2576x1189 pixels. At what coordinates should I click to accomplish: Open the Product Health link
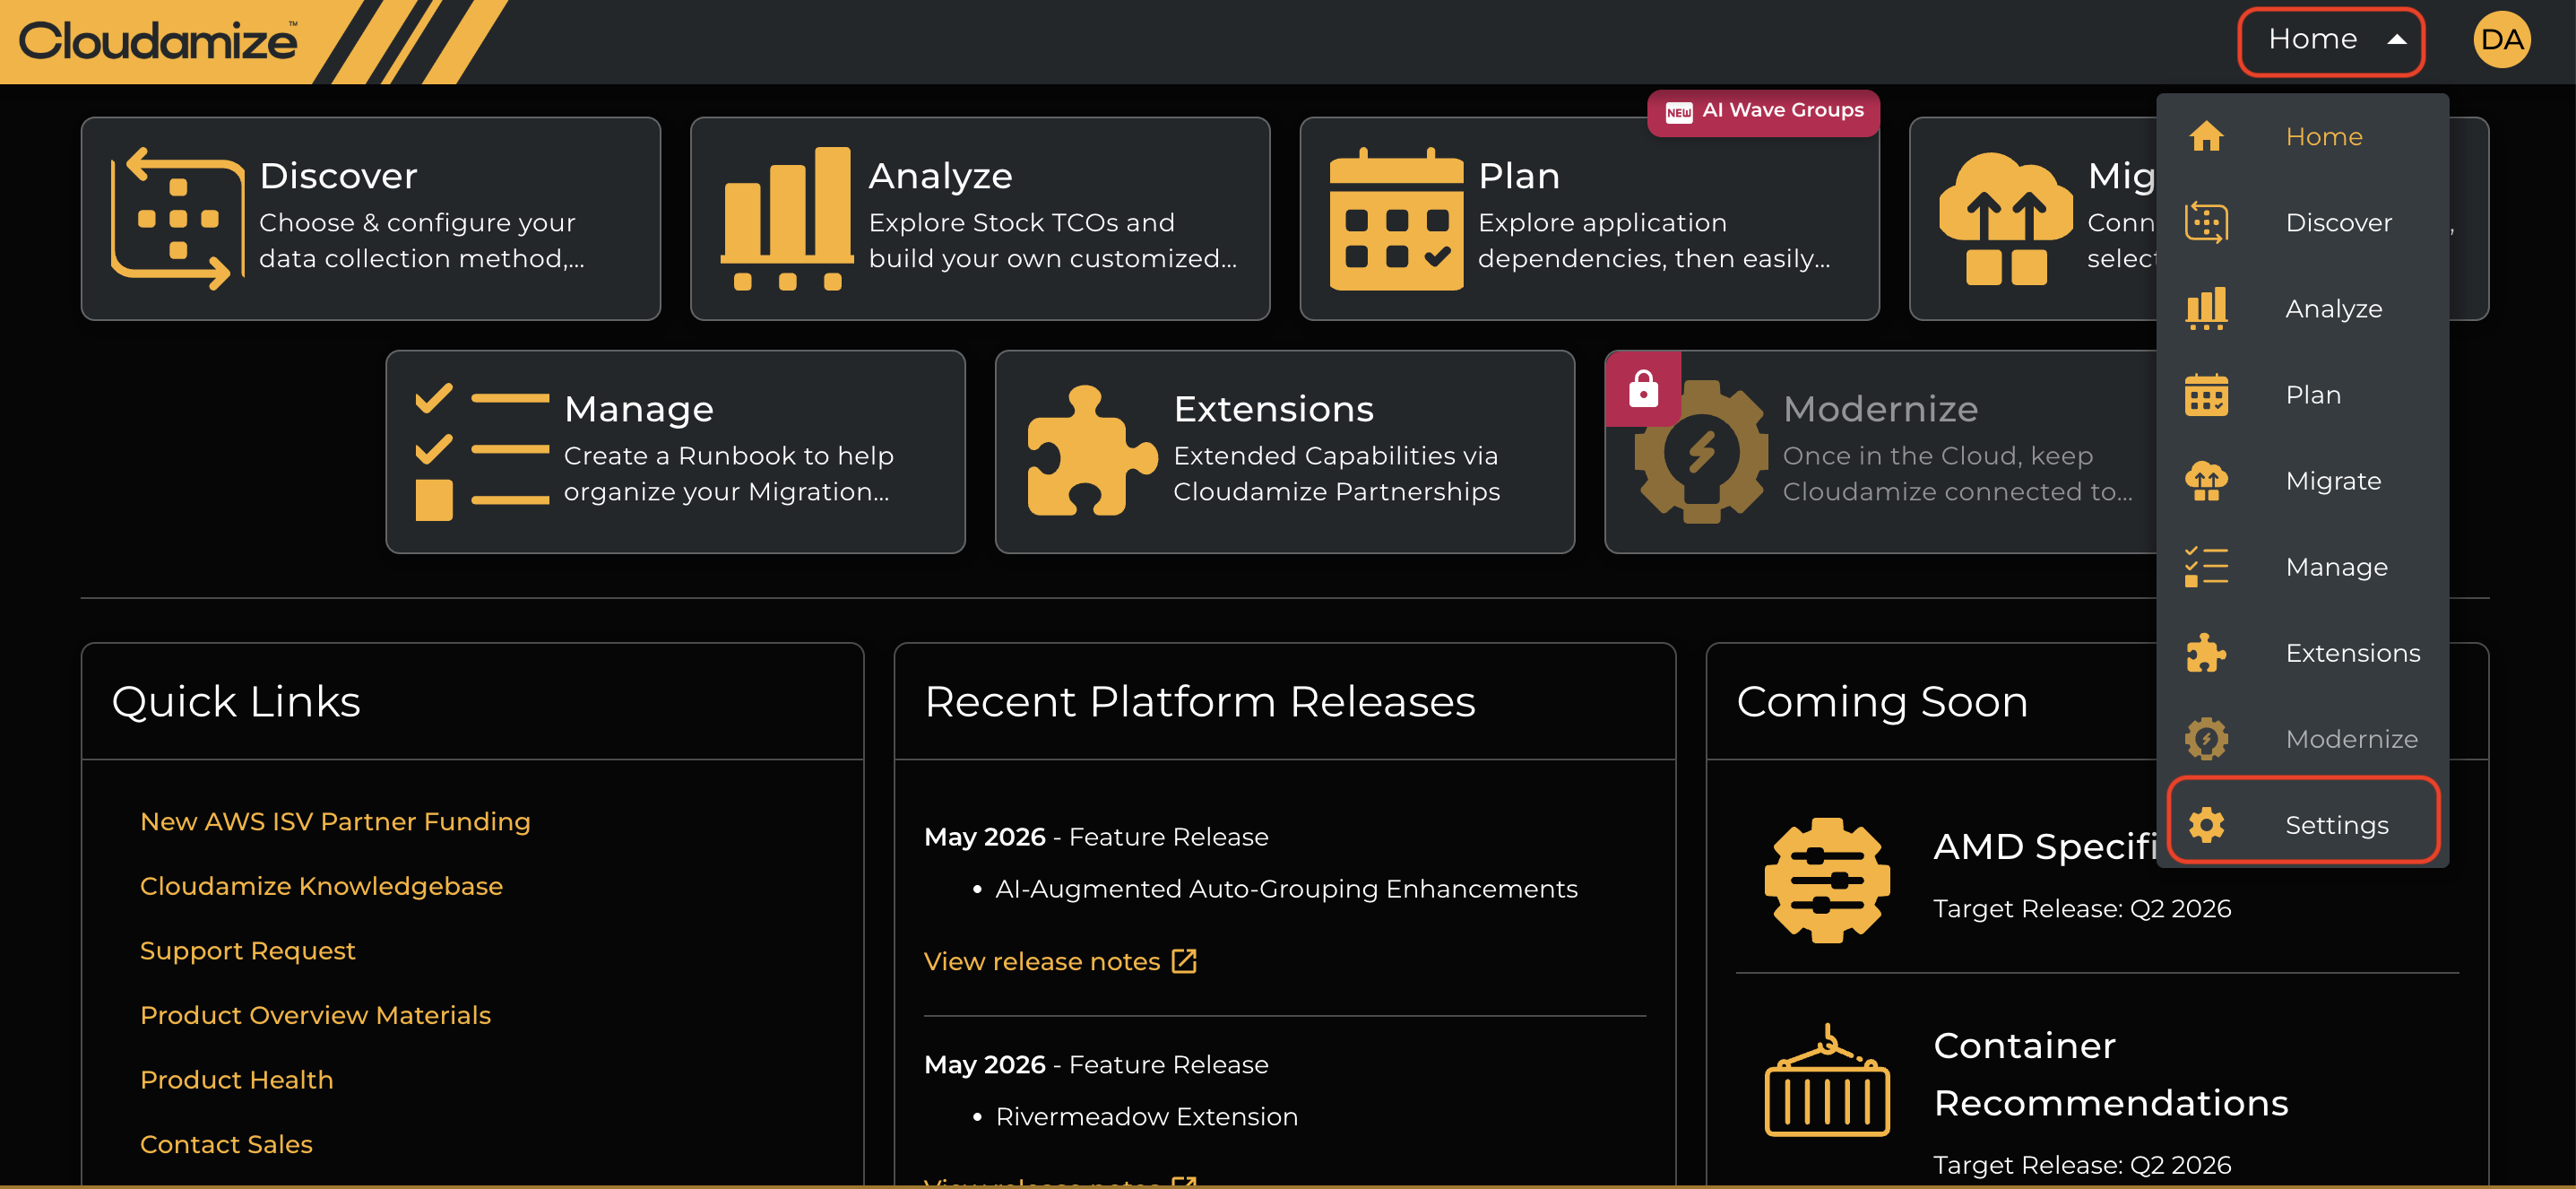pos(236,1079)
